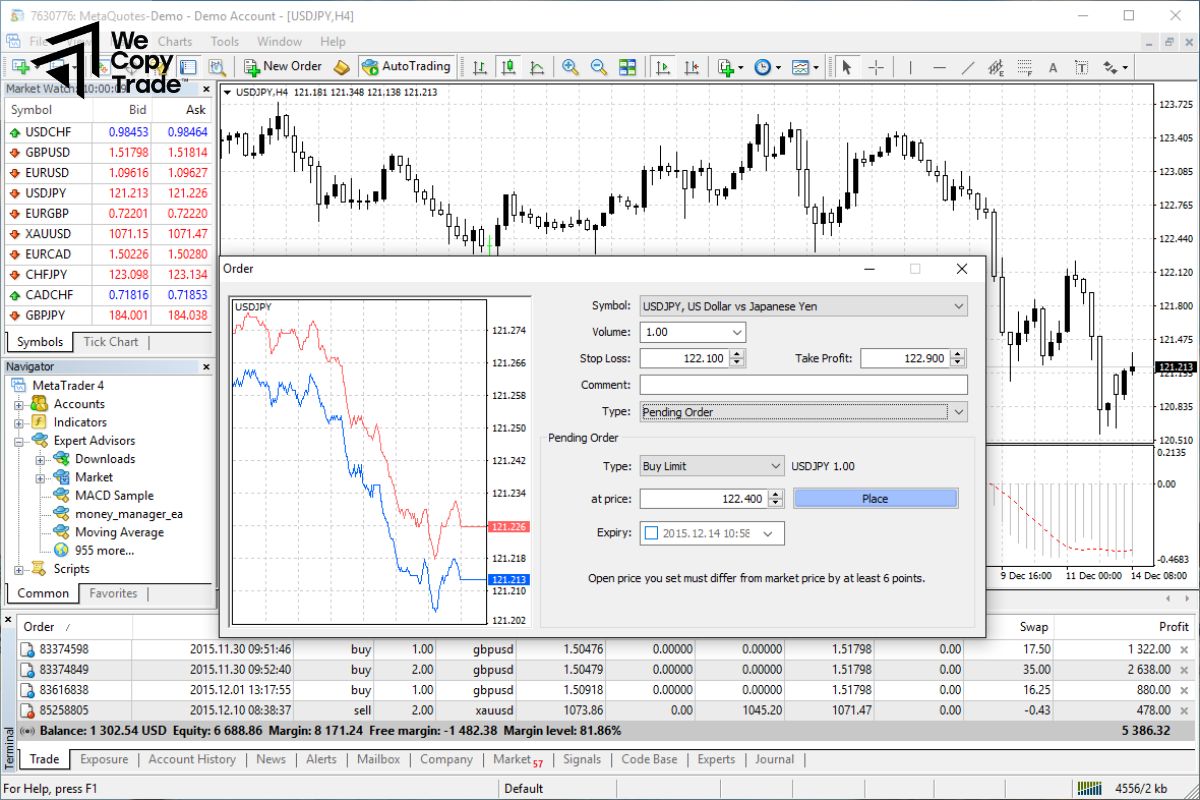Enable the Expiry checkbox in Order dialog

tap(652, 534)
